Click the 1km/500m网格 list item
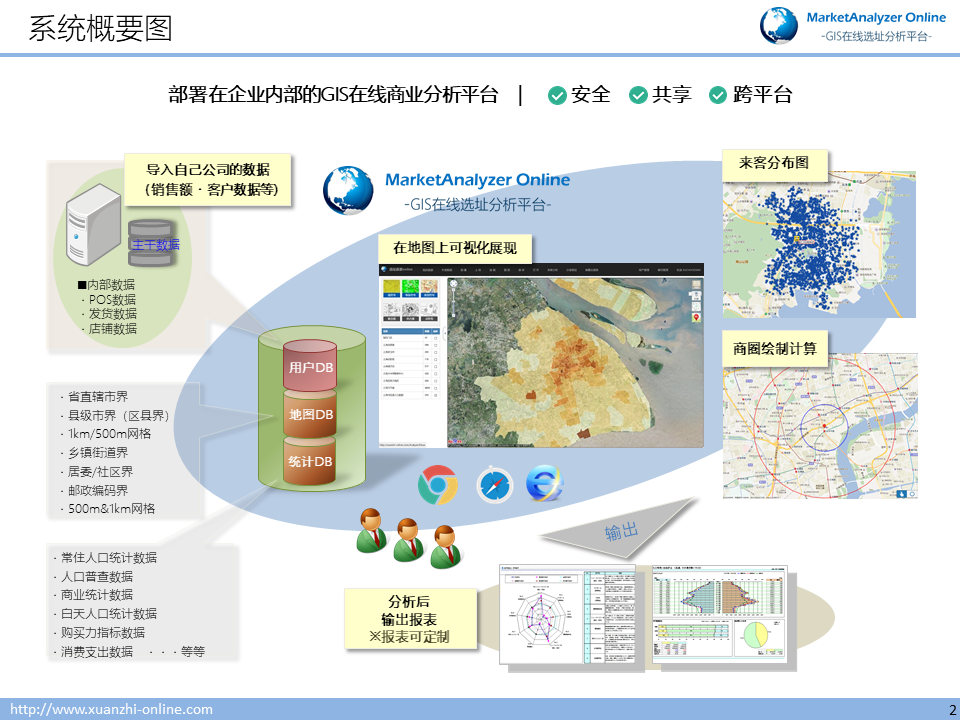This screenshot has height=720, width=960. [106, 434]
